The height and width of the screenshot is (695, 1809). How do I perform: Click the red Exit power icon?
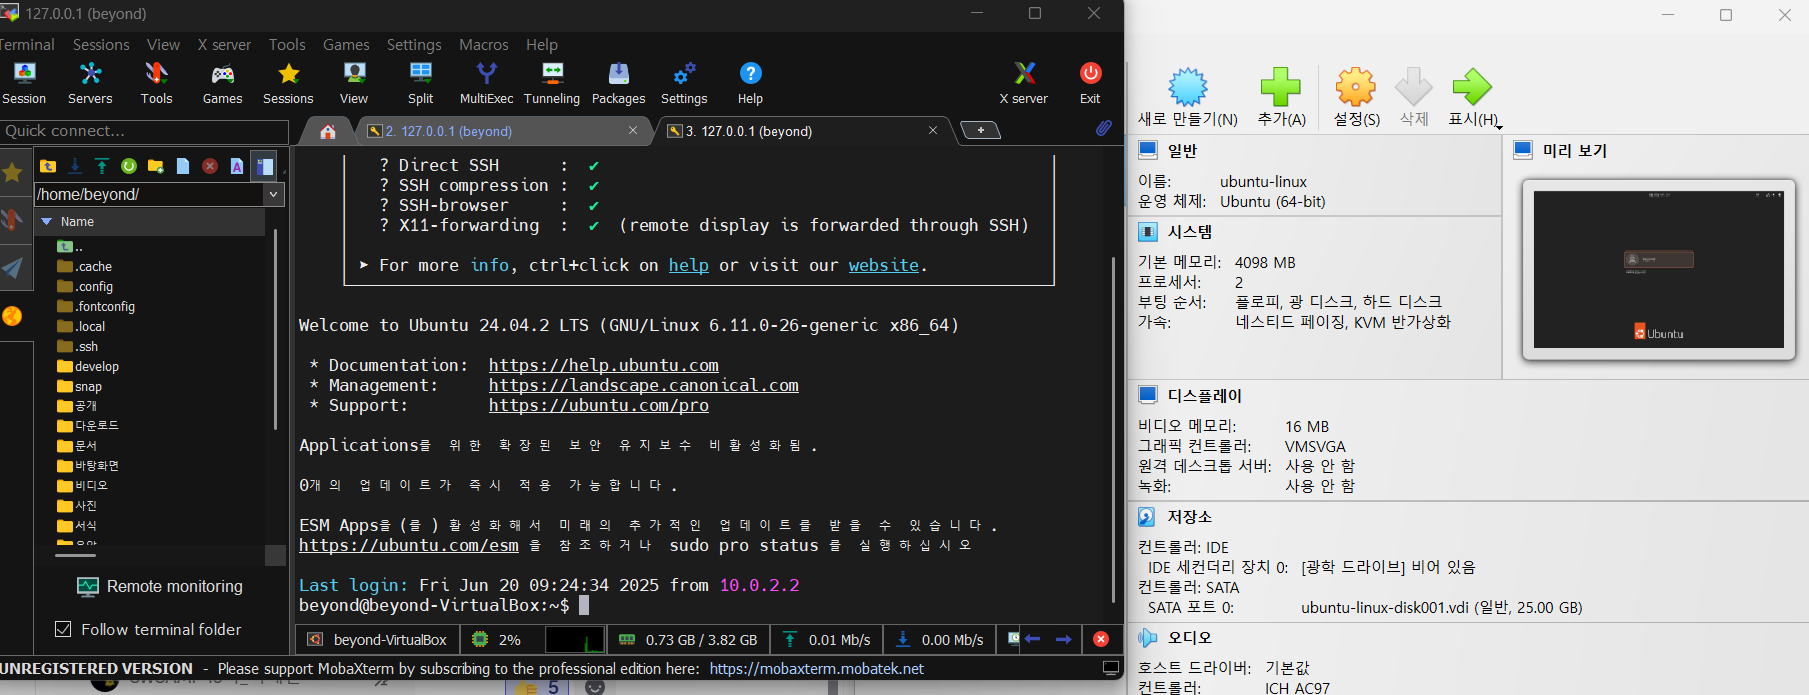[1090, 83]
